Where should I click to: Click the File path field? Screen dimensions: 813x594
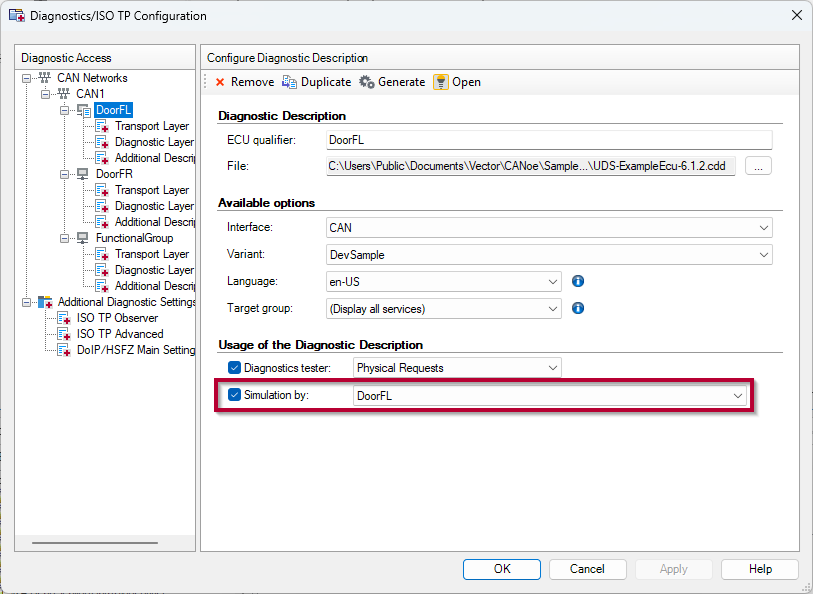click(530, 166)
